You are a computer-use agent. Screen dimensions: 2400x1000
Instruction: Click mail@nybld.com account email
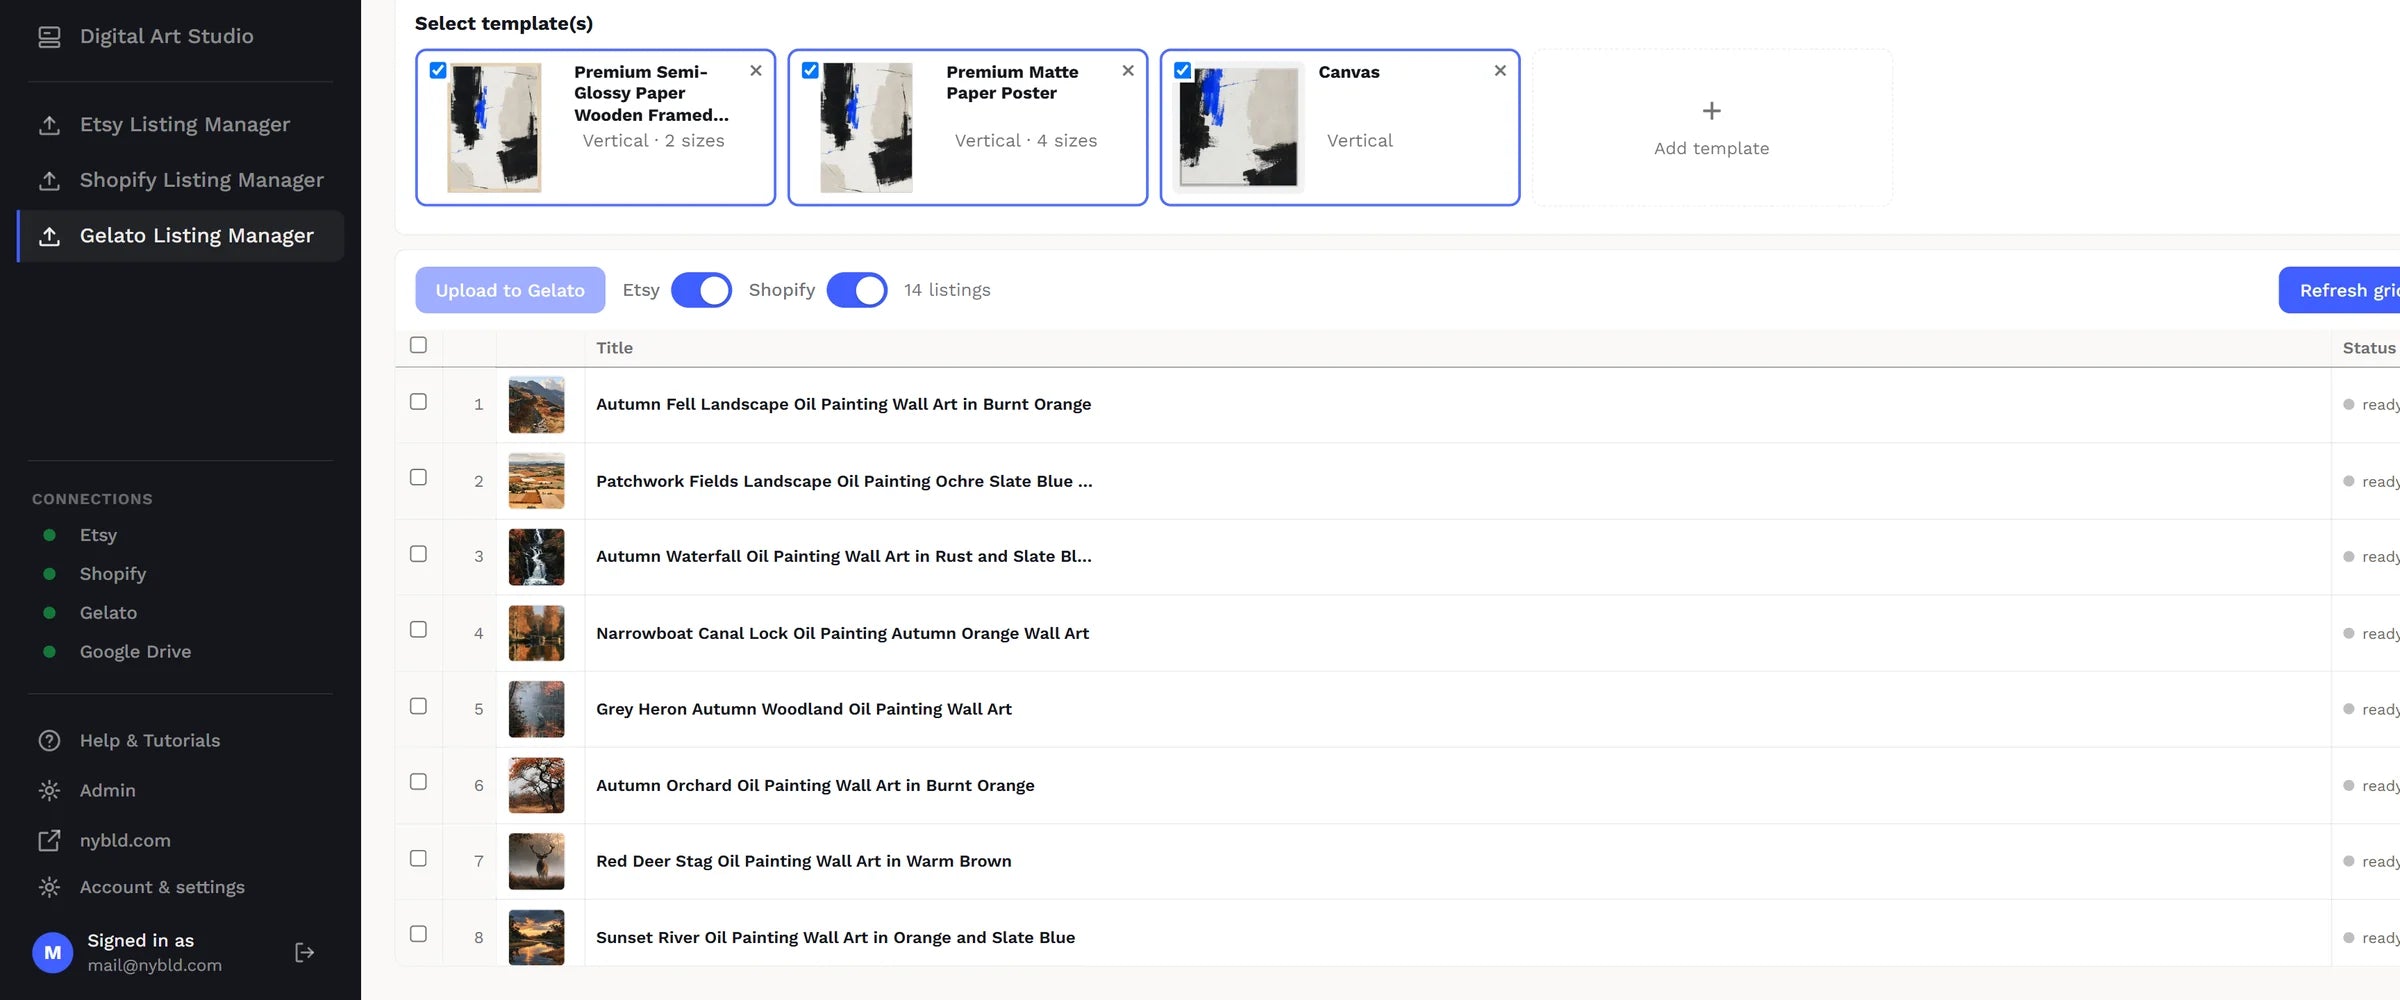tap(154, 966)
